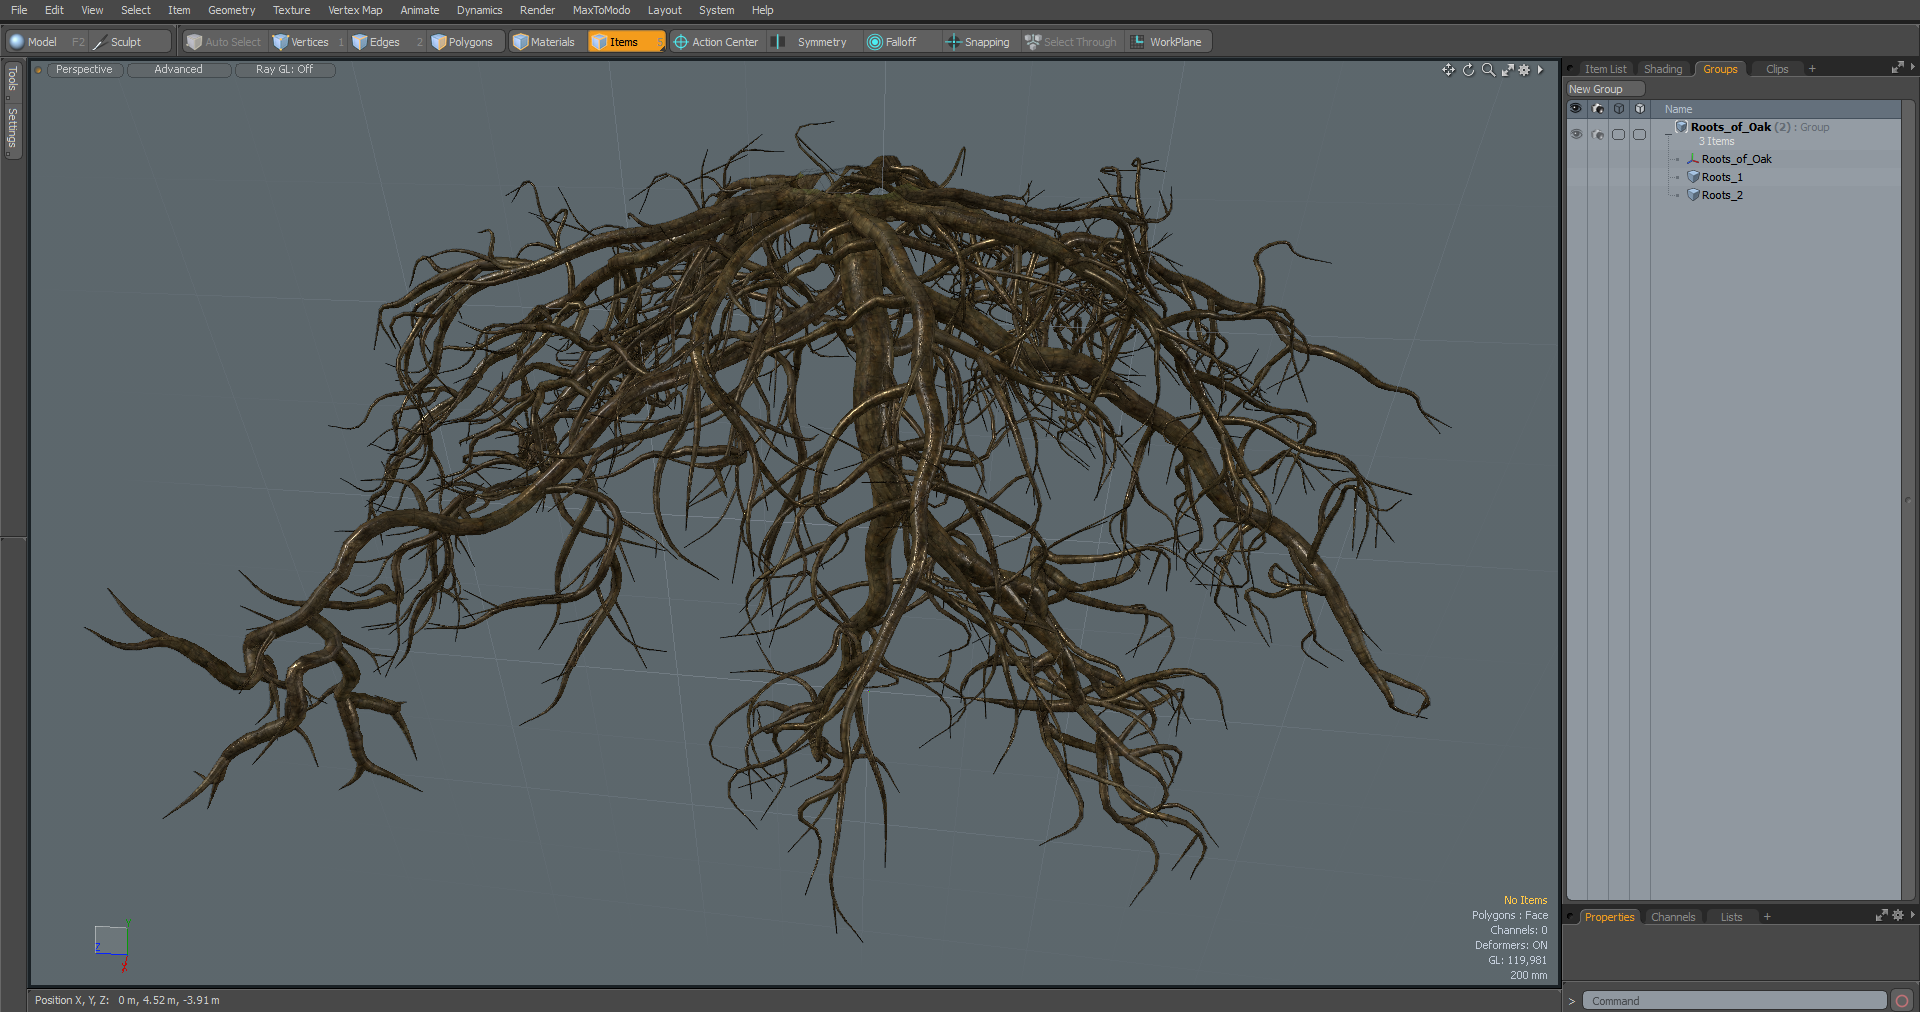This screenshot has width=1920, height=1012.
Task: Maximize the 3D viewport with the expand icon
Action: coord(1507,70)
